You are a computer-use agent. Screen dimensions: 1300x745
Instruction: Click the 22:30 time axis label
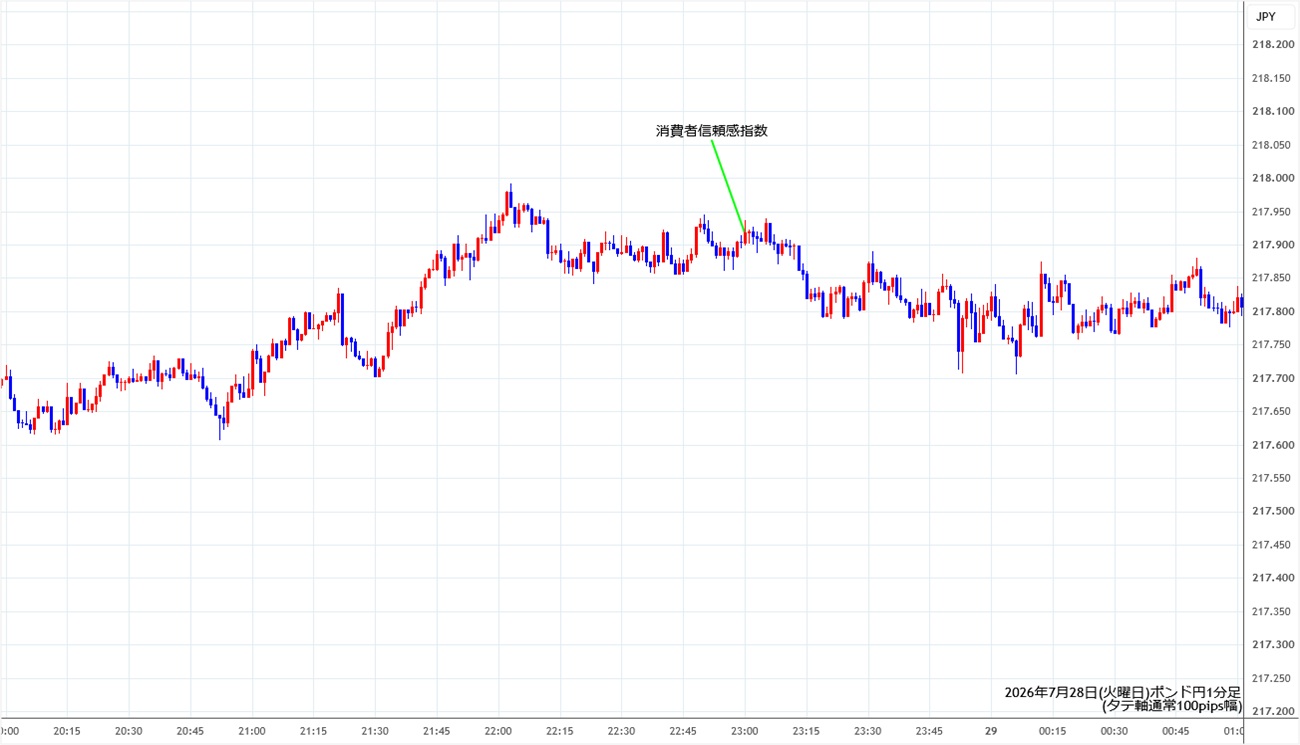[x=621, y=731]
